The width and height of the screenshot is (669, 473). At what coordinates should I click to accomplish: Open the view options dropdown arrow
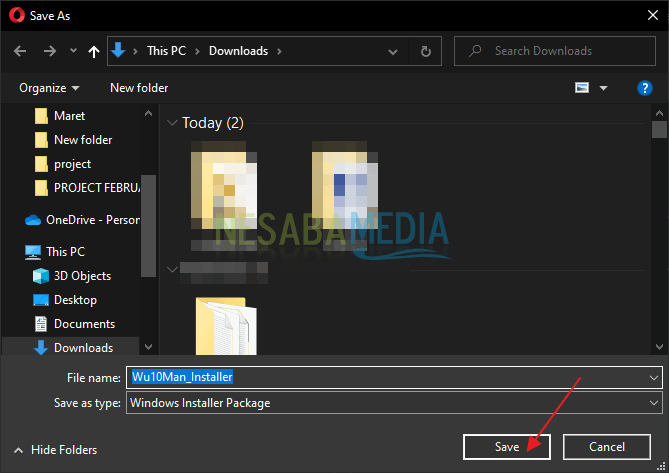[x=604, y=88]
